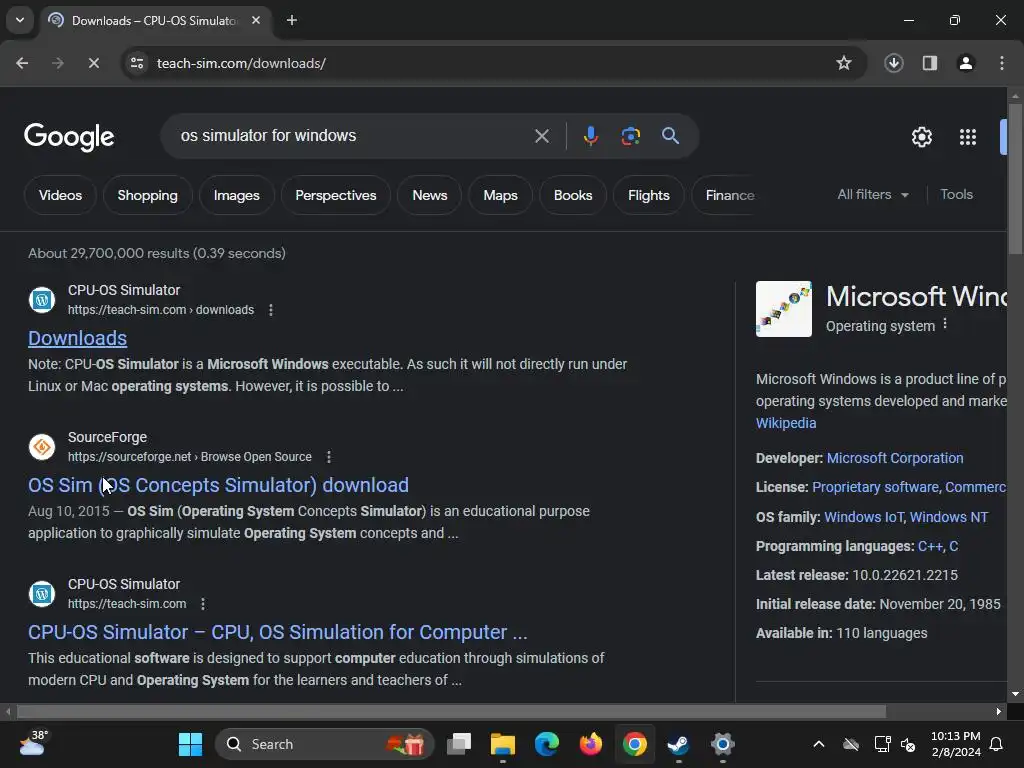
Task: Switch to the News filter
Action: point(430,195)
